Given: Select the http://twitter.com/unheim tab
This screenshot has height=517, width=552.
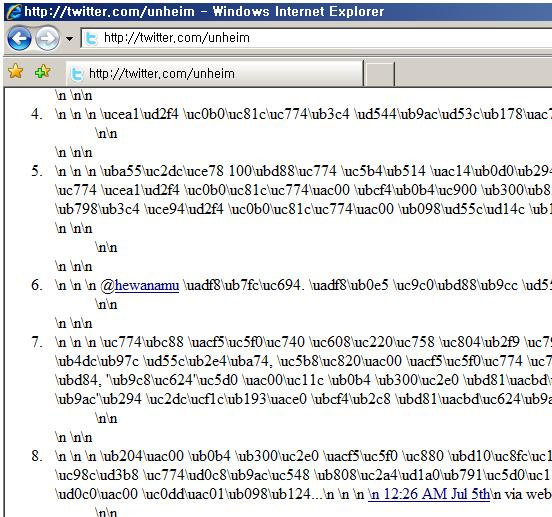Looking at the screenshot, I should [x=214, y=73].
